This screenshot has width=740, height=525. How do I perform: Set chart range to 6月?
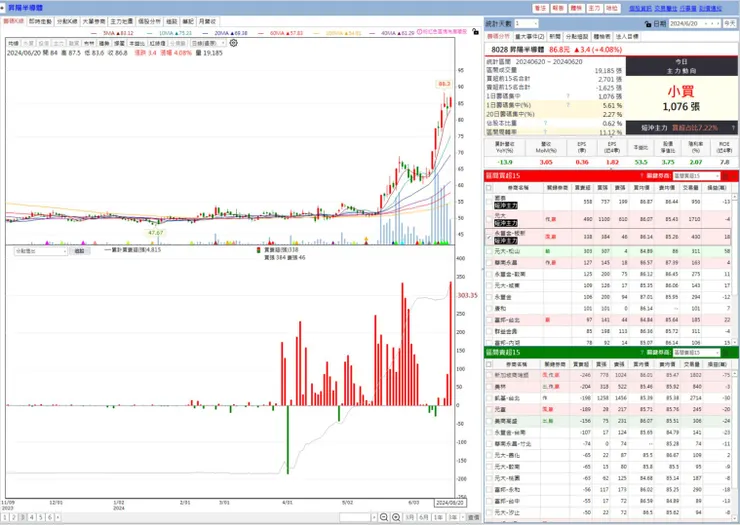(424, 517)
